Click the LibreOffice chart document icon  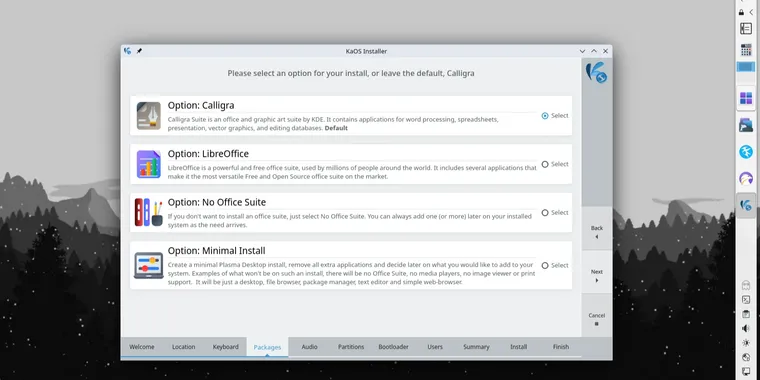pyautogui.click(x=148, y=164)
